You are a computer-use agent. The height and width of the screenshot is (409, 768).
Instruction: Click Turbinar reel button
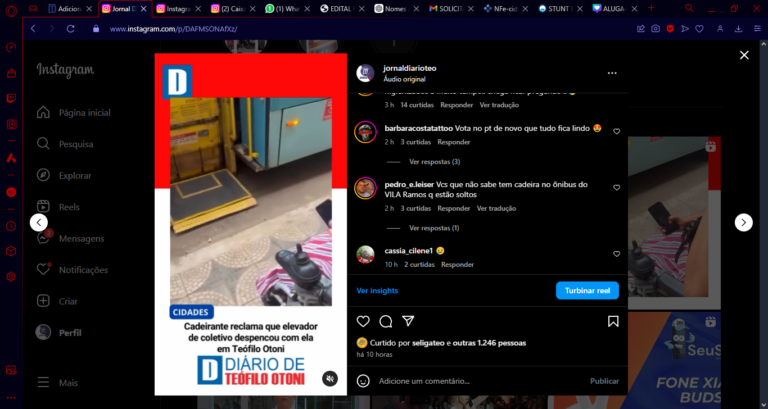click(587, 290)
